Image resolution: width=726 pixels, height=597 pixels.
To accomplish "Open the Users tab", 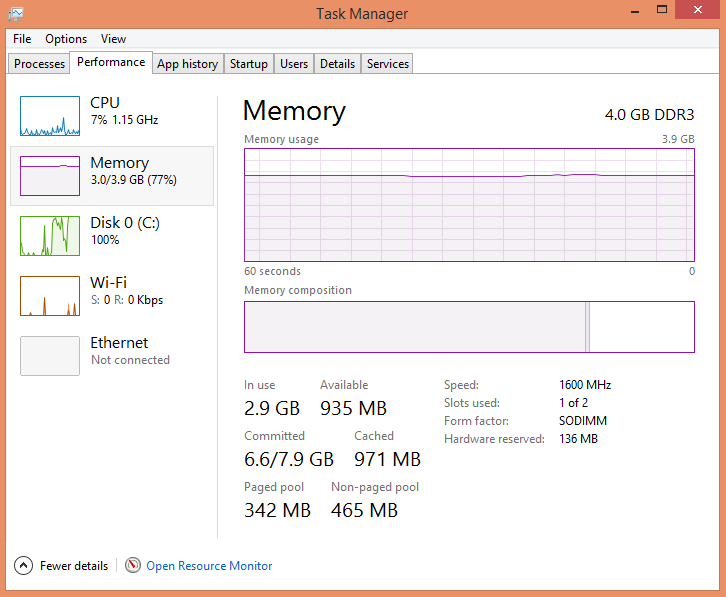I will [294, 64].
